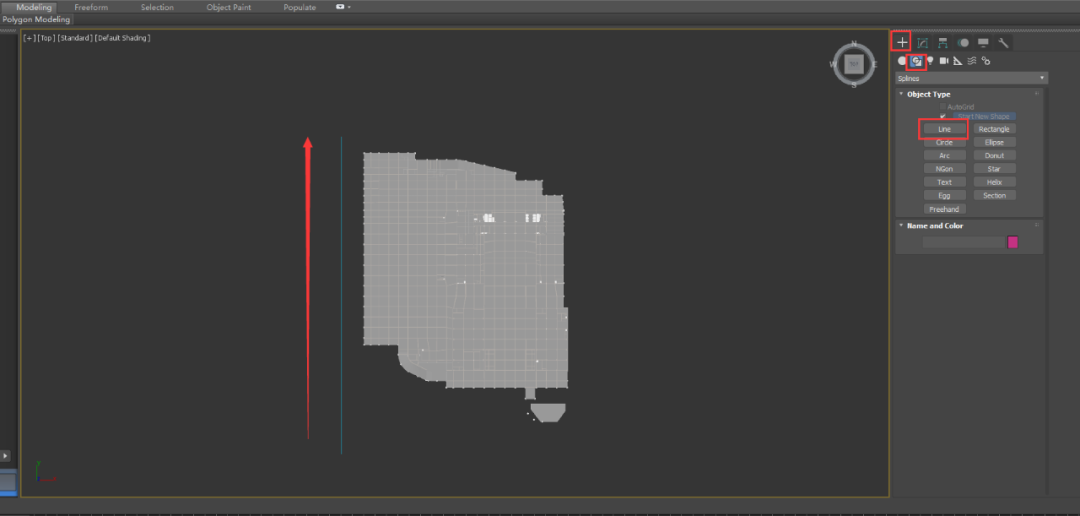
Task: Switch to the Freeform ribbon tab
Action: (91, 7)
